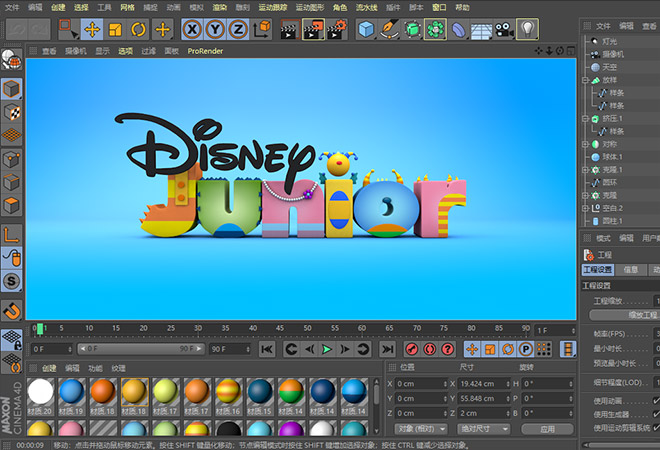The height and width of the screenshot is (450, 660).
Task: Click the Rotate tool icon
Action: pos(139,29)
